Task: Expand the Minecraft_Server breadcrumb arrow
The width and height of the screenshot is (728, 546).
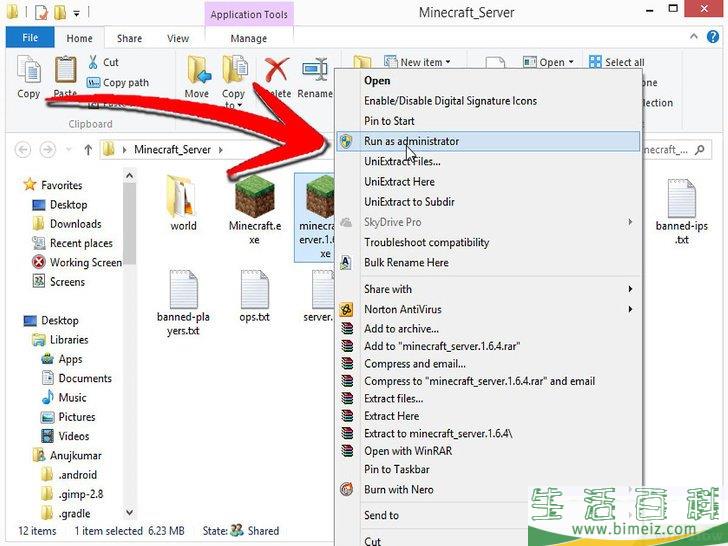Action: [221, 150]
